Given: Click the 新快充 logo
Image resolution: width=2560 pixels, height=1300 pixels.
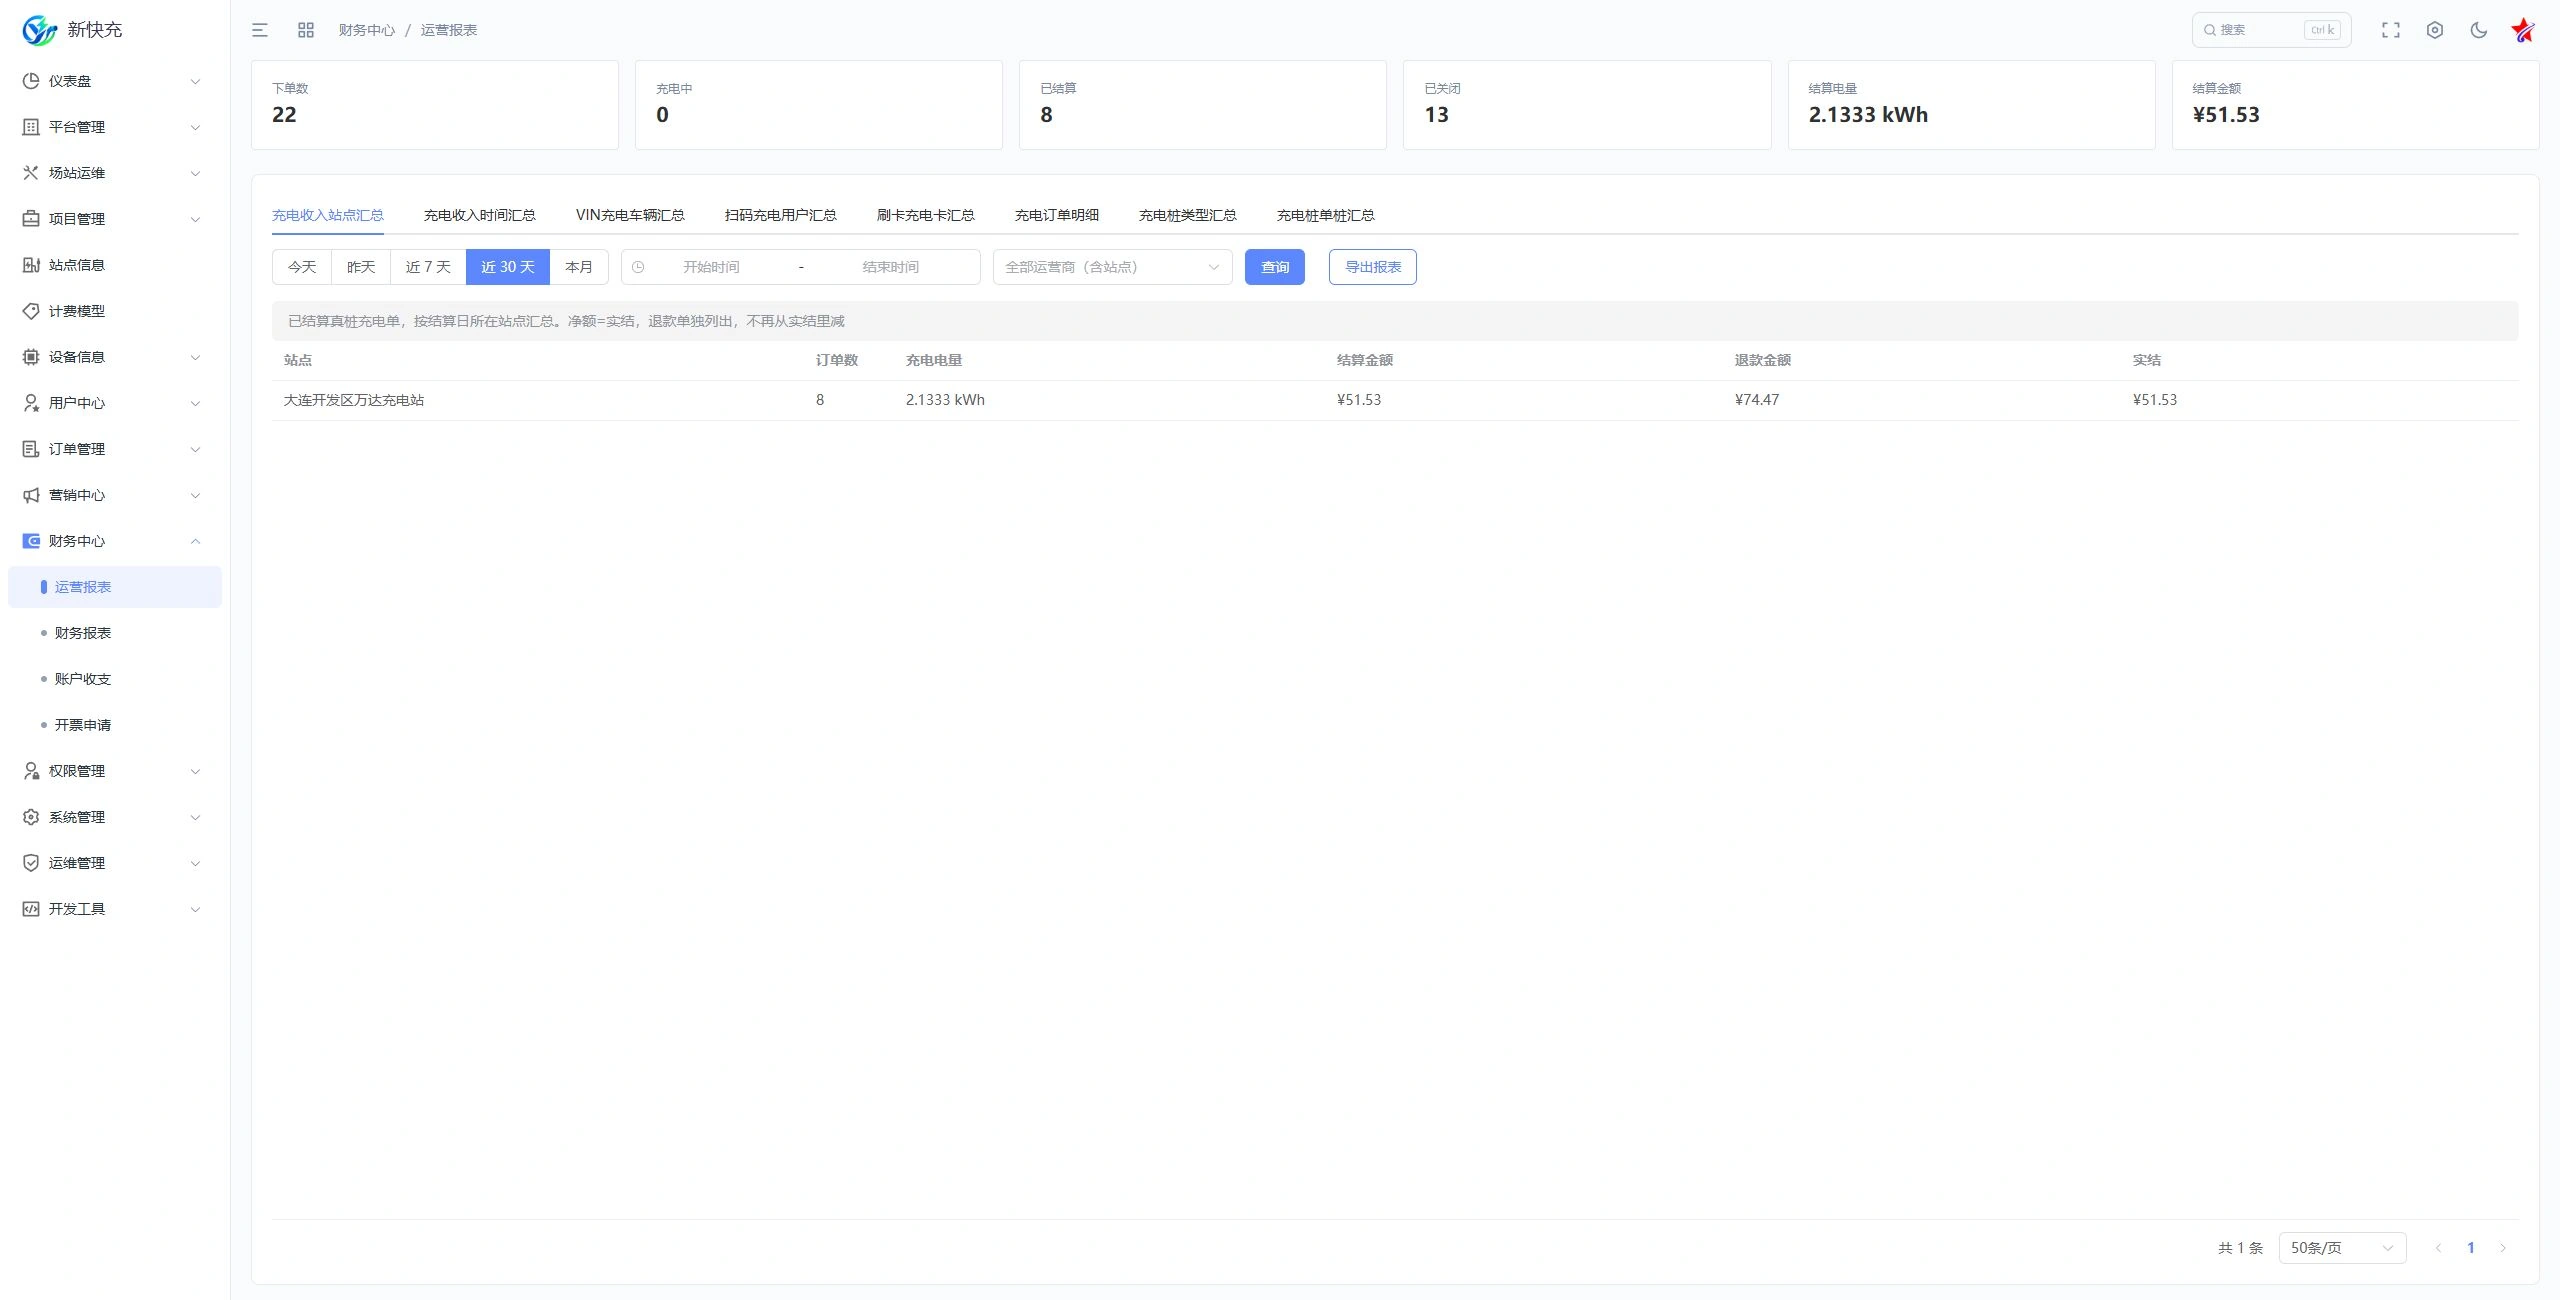Looking at the screenshot, I should point(72,30).
